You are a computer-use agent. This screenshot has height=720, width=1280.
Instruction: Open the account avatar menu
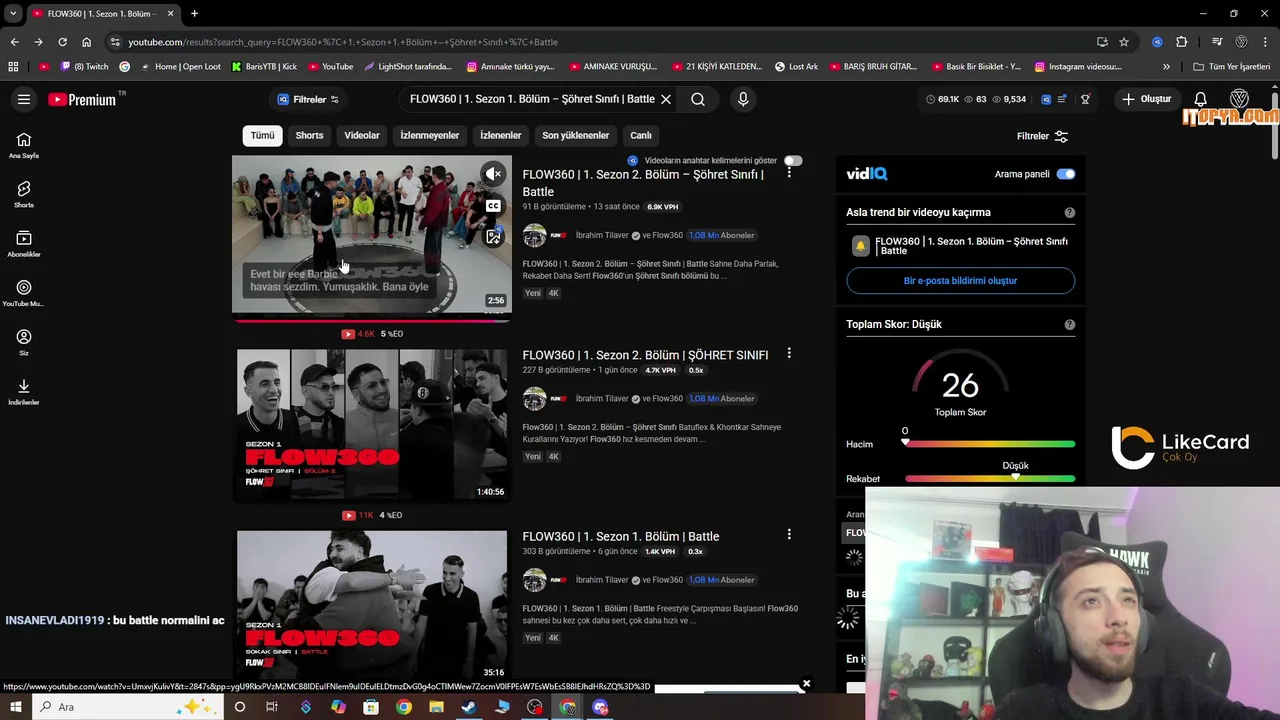[x=1239, y=99]
